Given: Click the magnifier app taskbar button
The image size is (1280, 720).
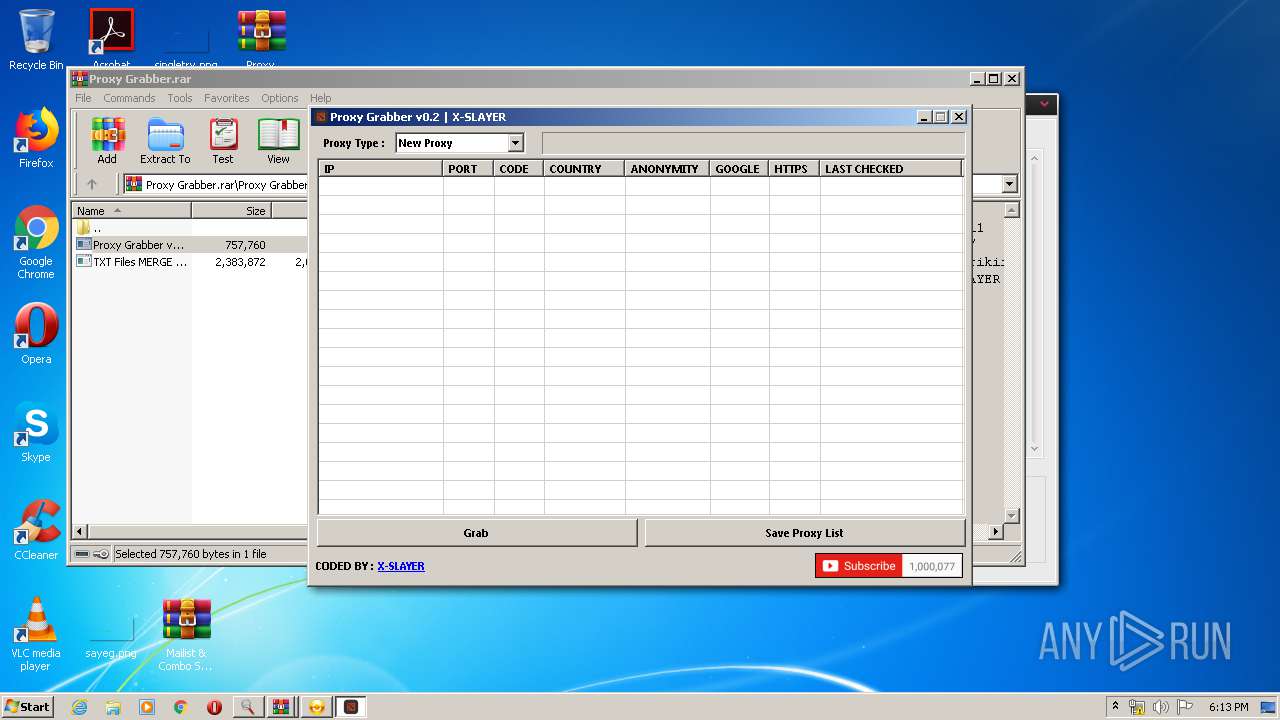Looking at the screenshot, I should click(x=247, y=707).
